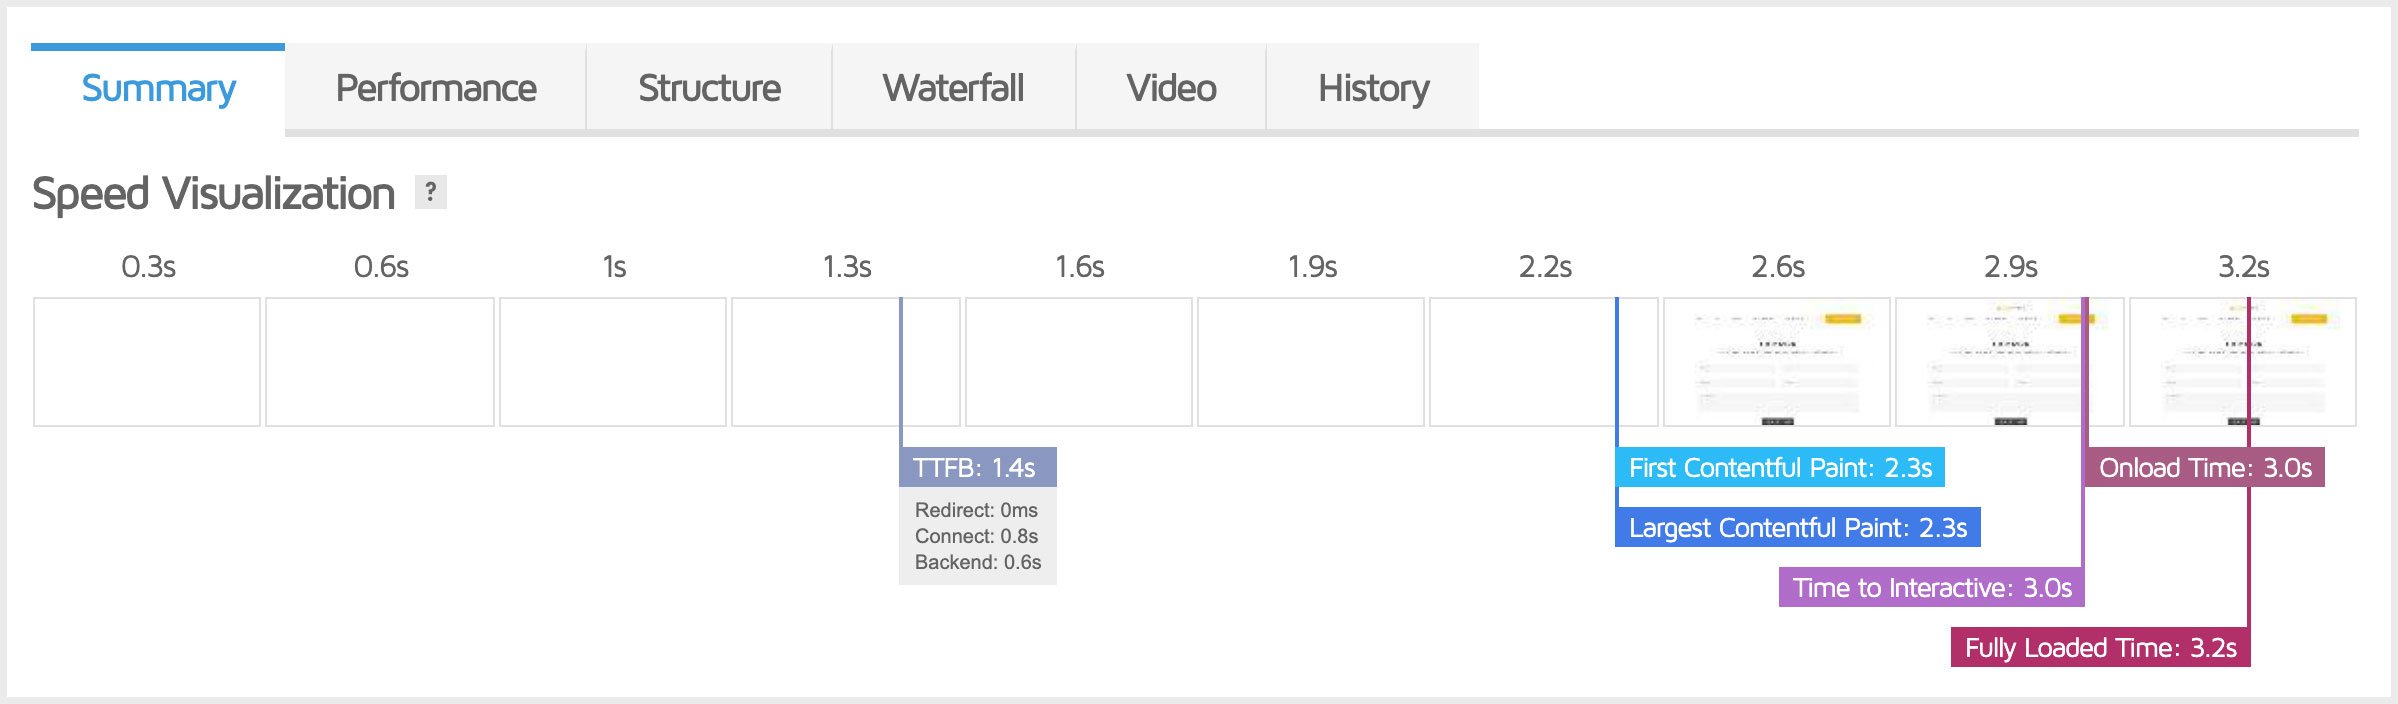The height and width of the screenshot is (704, 2398).
Task: Select the Waterfall tab
Action: [953, 88]
